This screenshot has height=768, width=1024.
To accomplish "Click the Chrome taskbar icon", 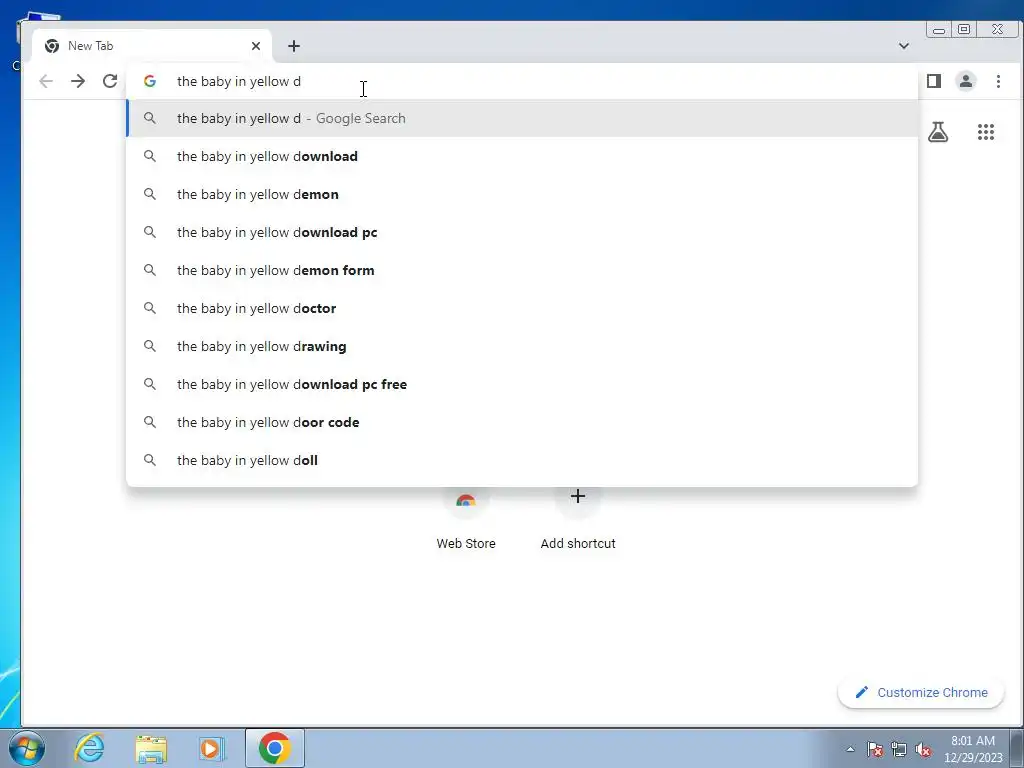I will click(x=274, y=748).
